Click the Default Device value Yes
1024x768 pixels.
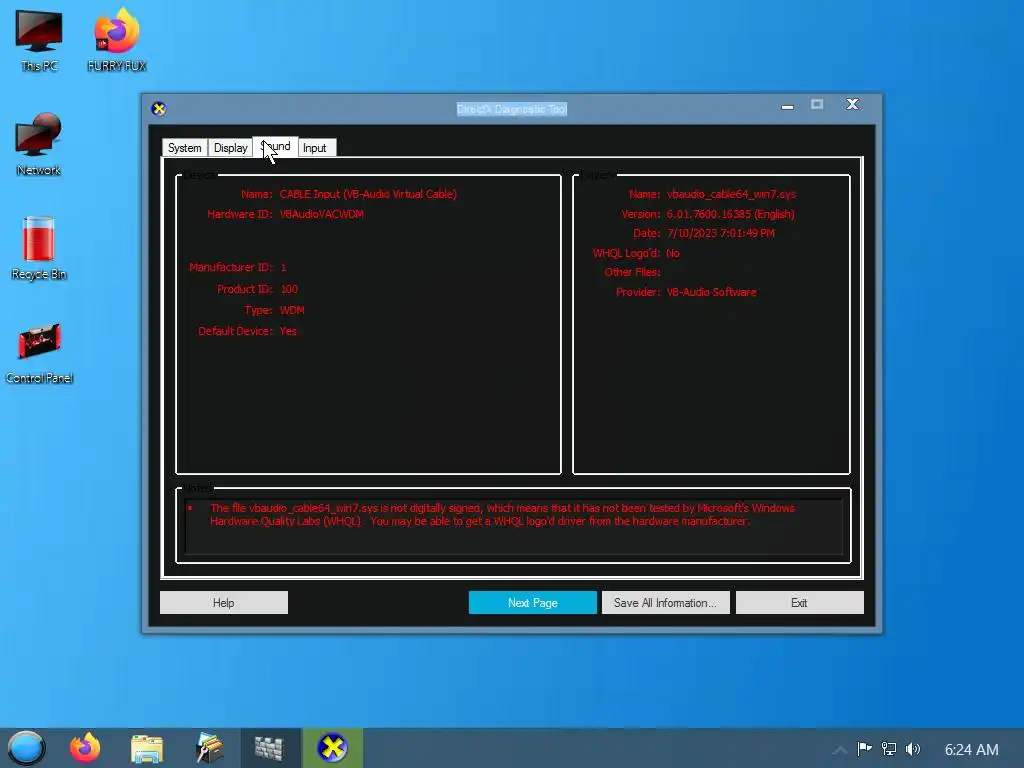[288, 331]
